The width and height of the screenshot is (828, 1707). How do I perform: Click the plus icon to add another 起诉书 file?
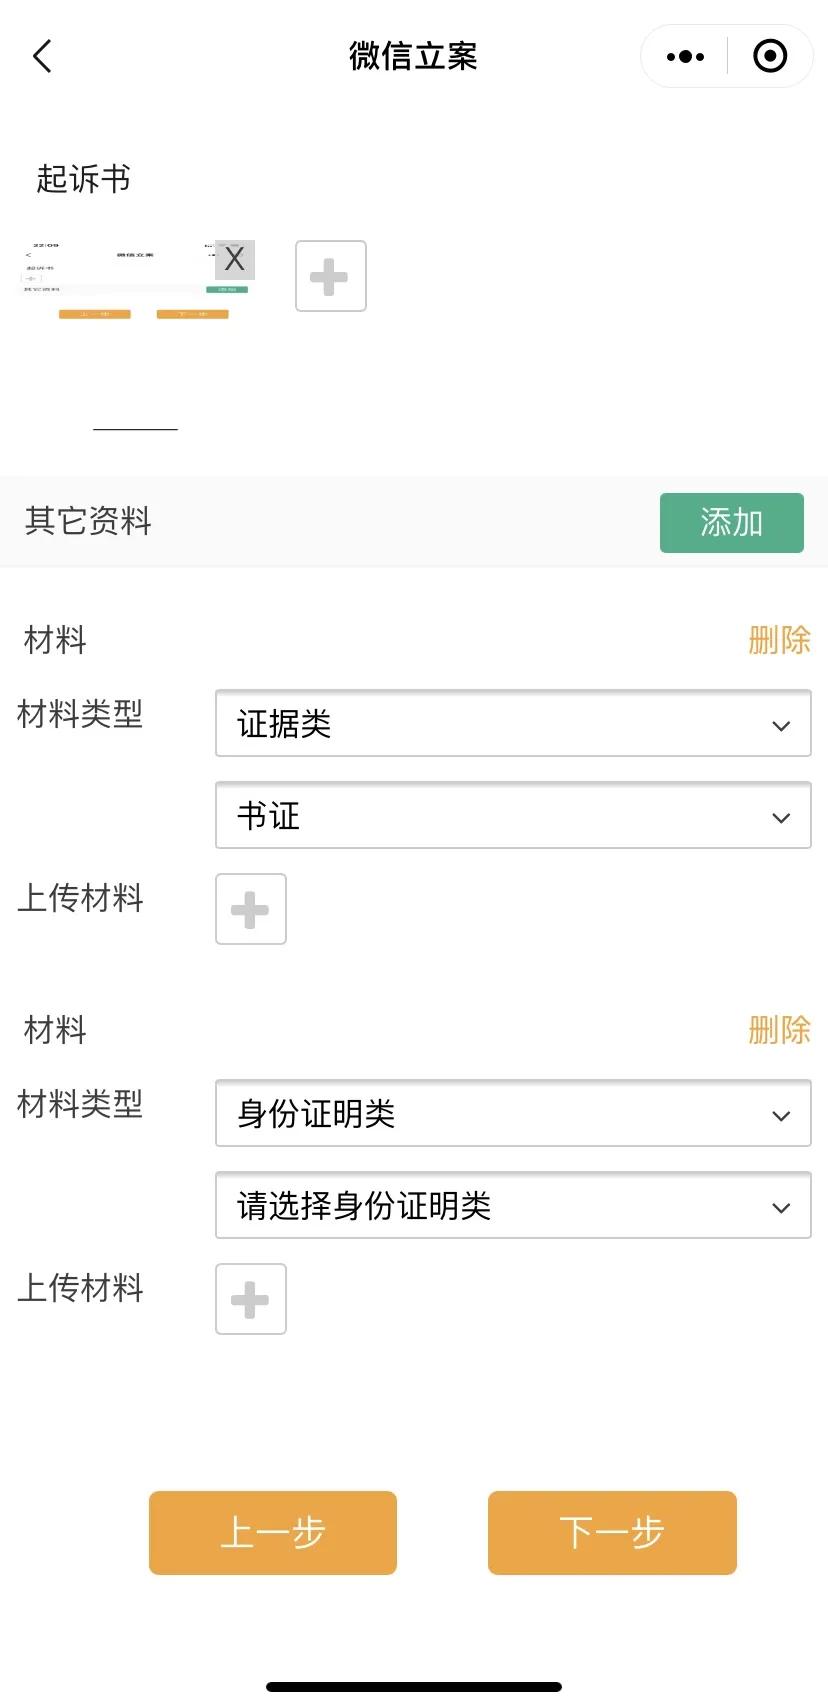pos(330,276)
